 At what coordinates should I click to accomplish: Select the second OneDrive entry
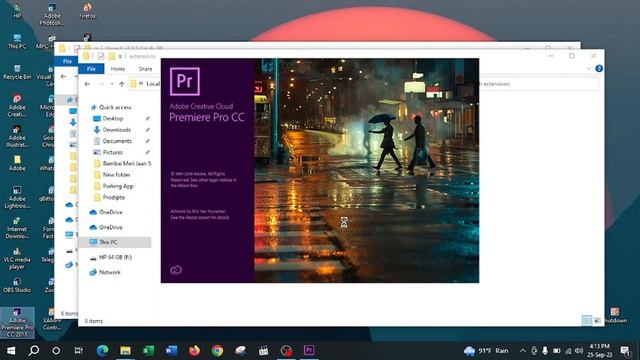point(106,227)
